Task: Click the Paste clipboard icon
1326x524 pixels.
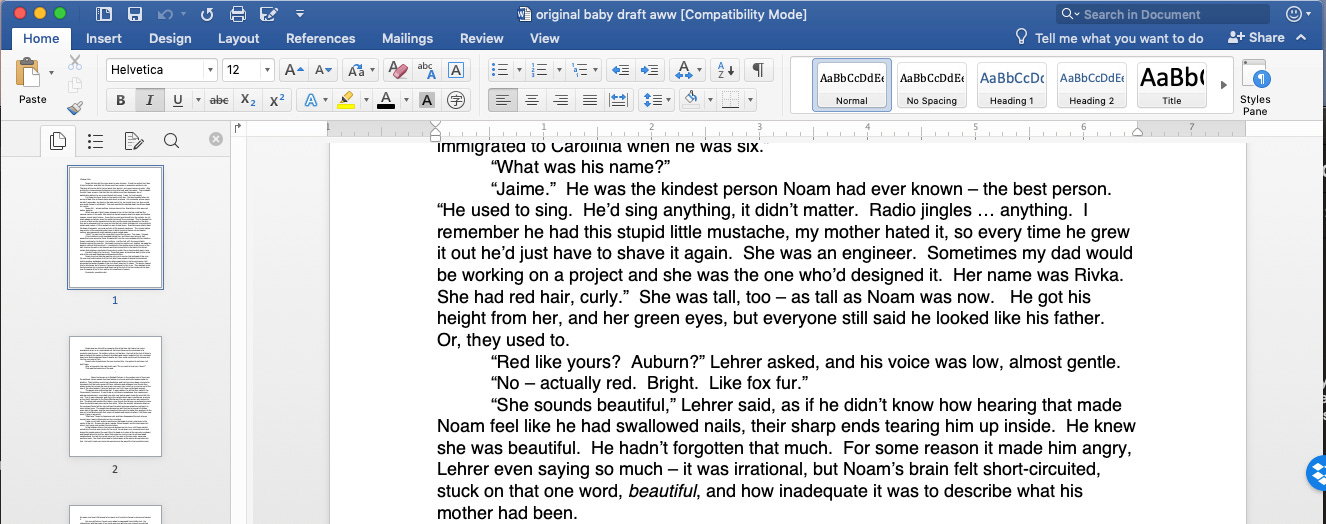Action: [x=30, y=74]
